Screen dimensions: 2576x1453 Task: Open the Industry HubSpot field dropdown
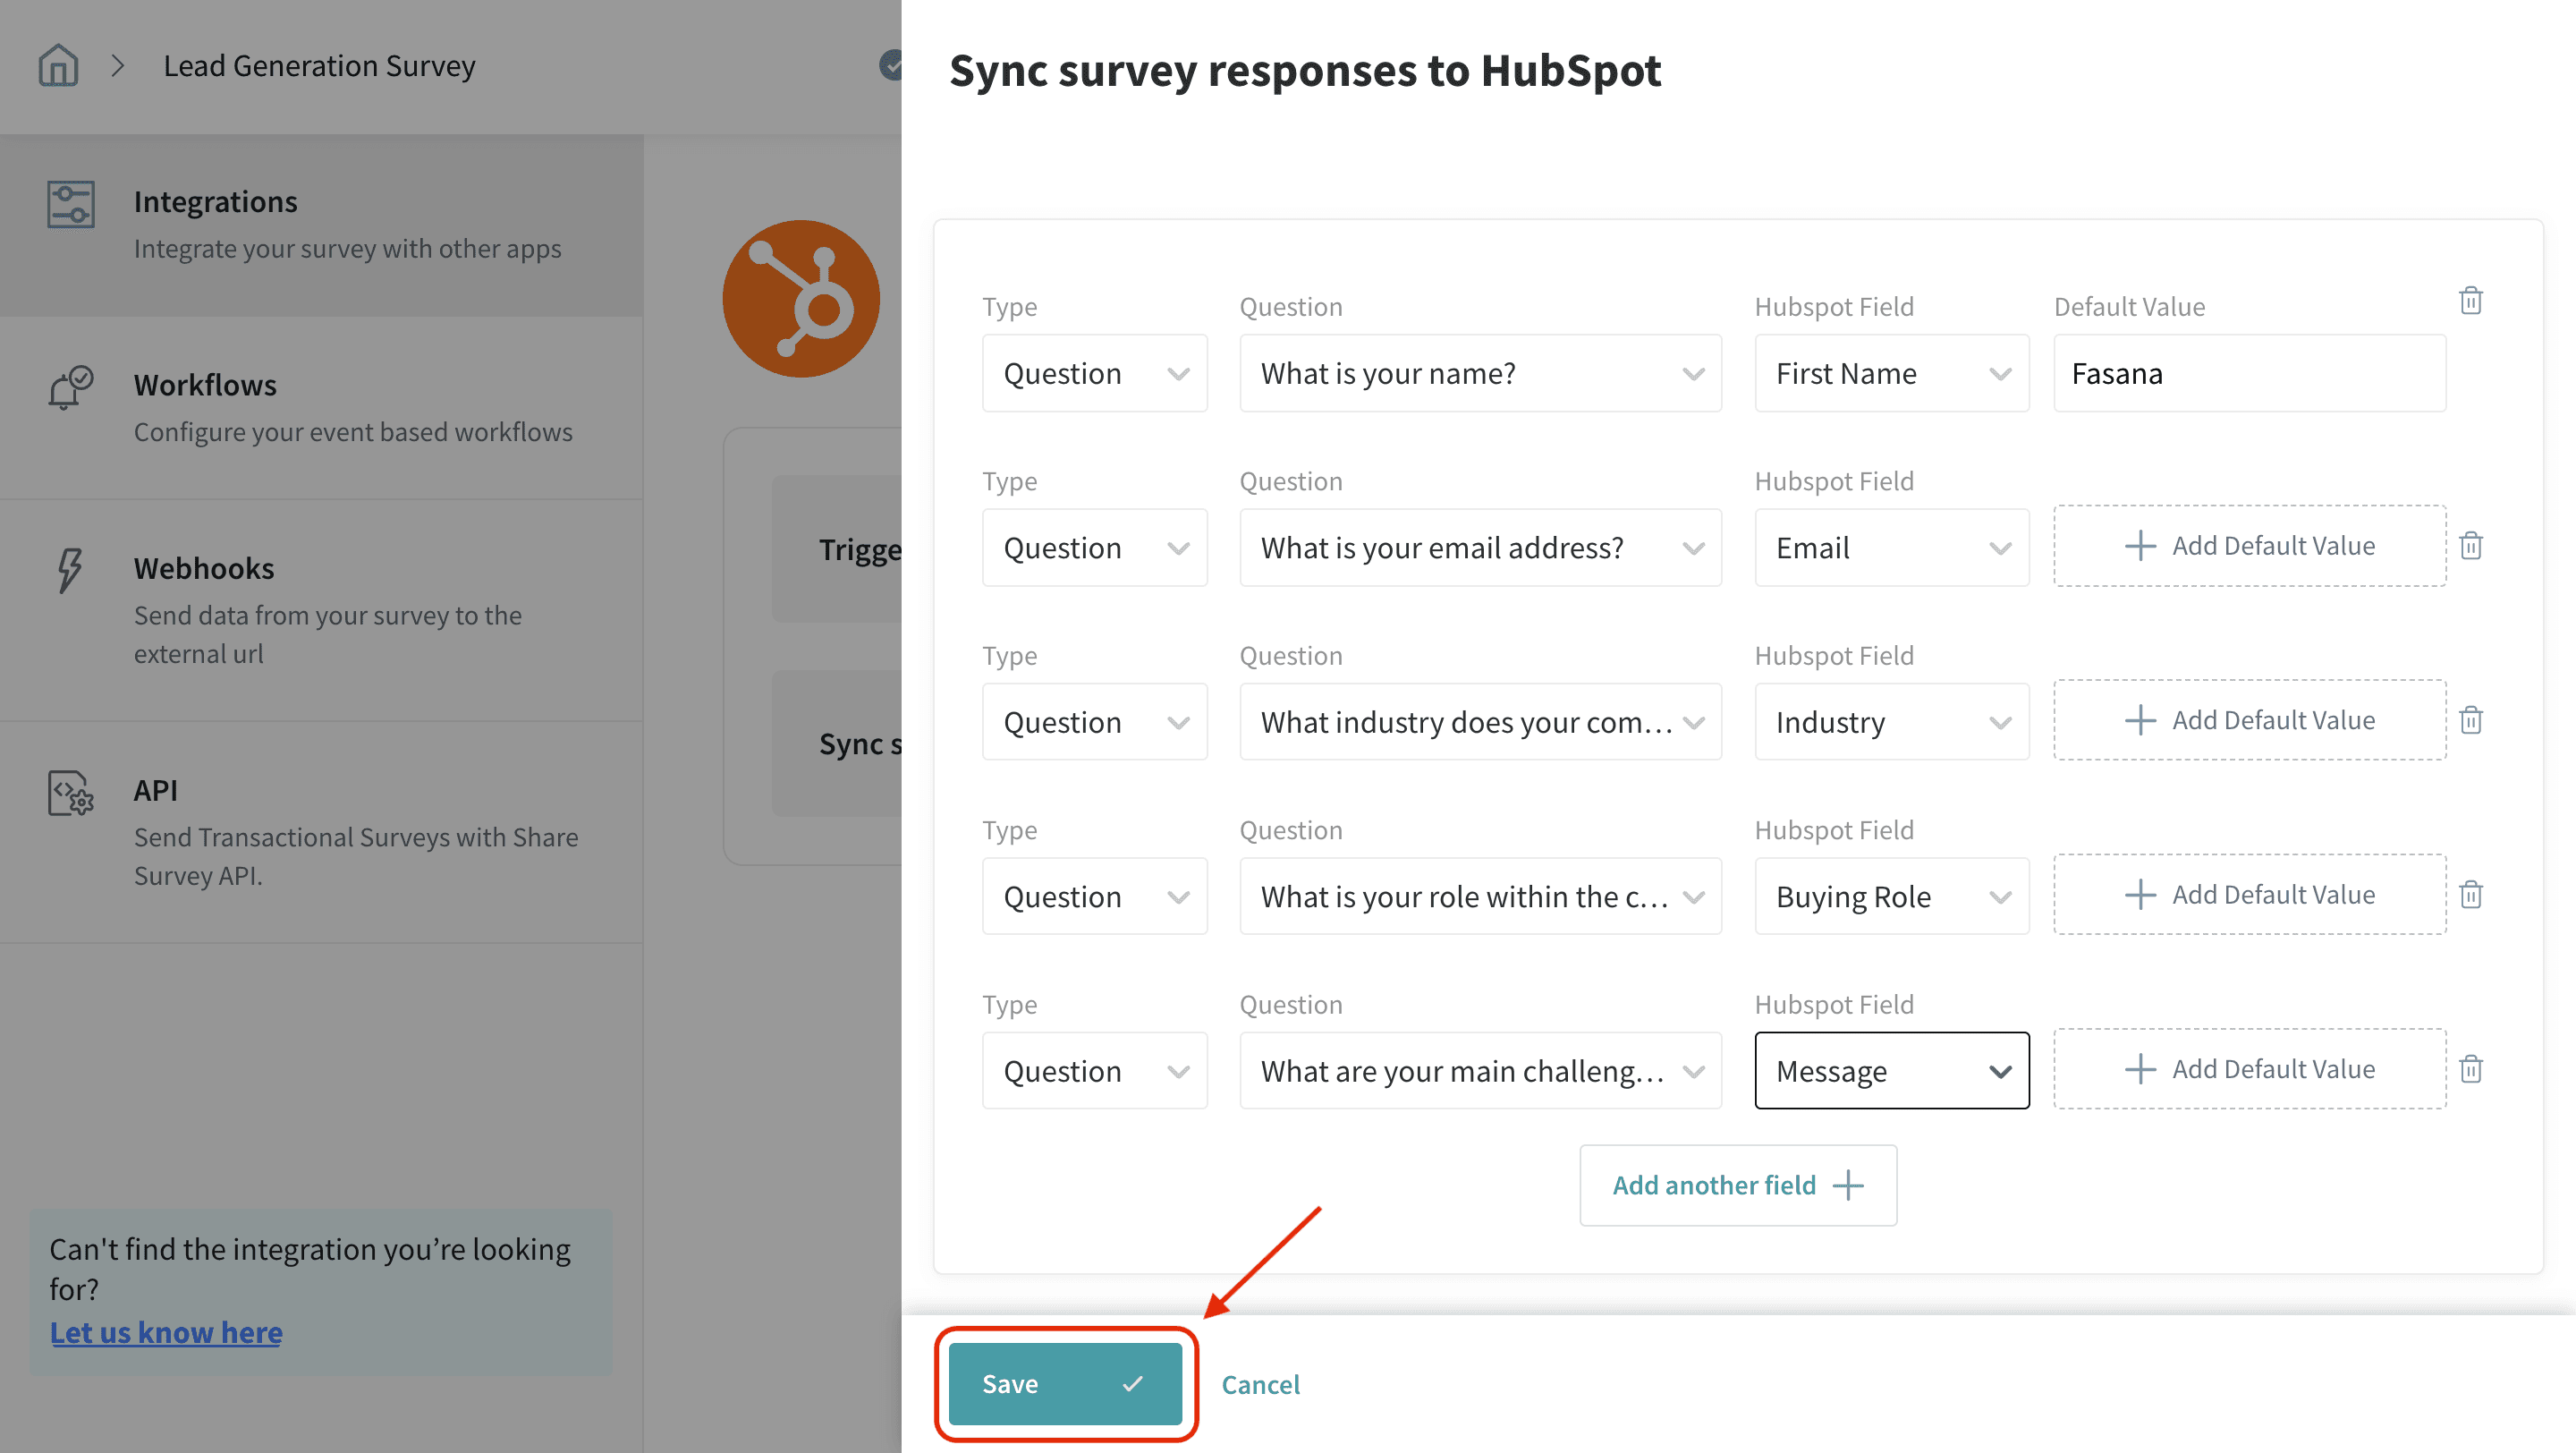1891,722
